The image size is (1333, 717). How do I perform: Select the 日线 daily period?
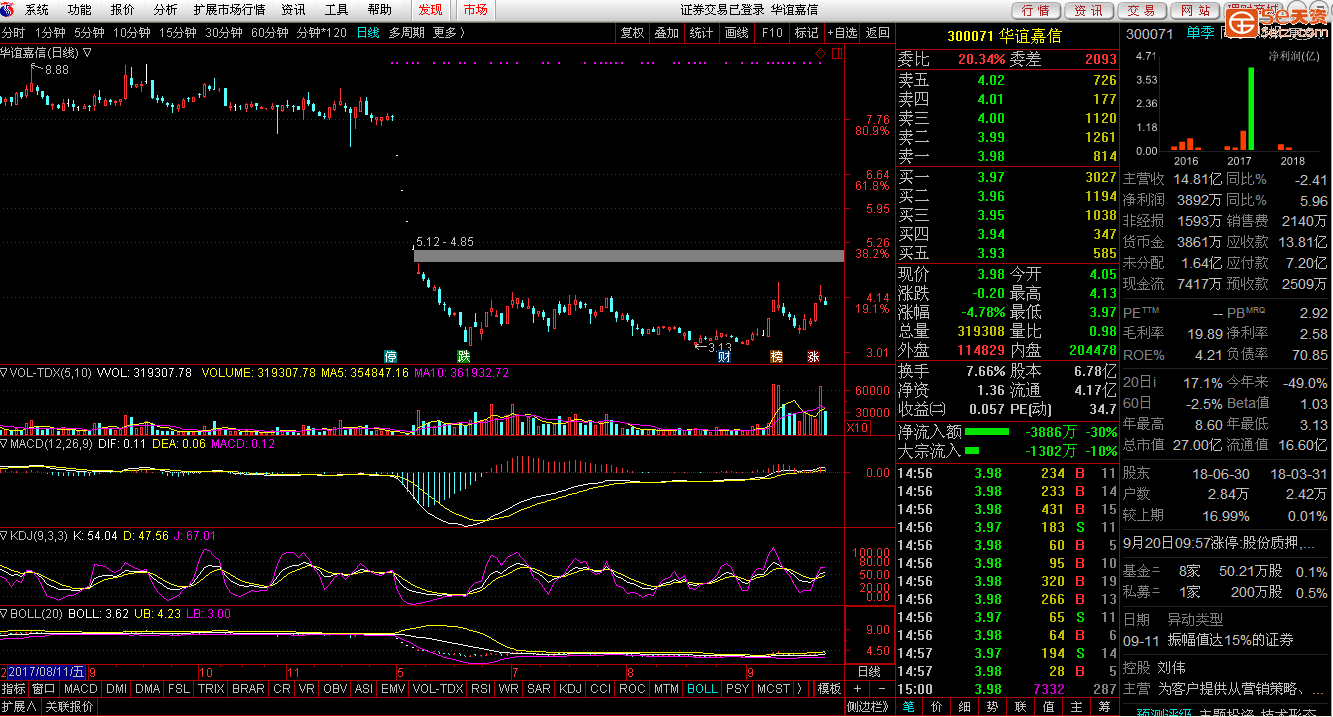pos(368,32)
